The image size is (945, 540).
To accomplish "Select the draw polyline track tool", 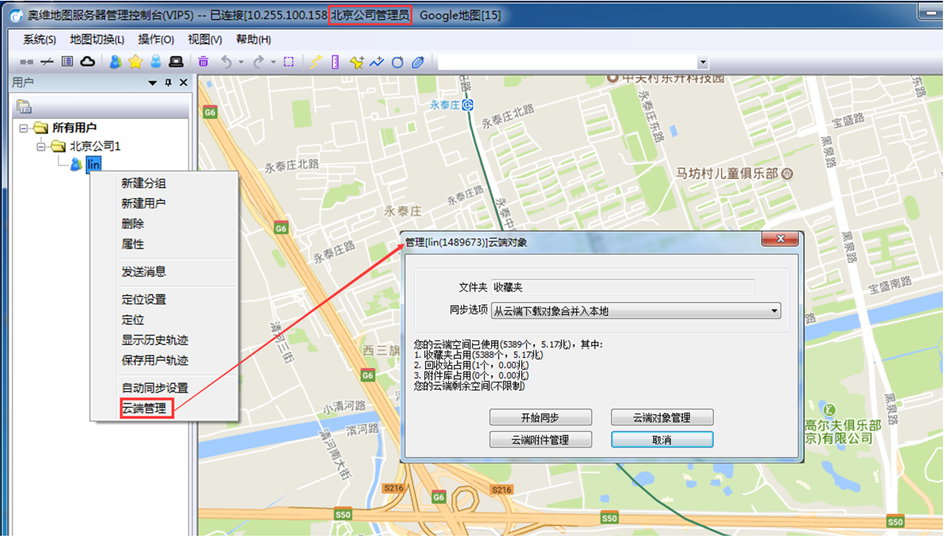I will coord(377,62).
